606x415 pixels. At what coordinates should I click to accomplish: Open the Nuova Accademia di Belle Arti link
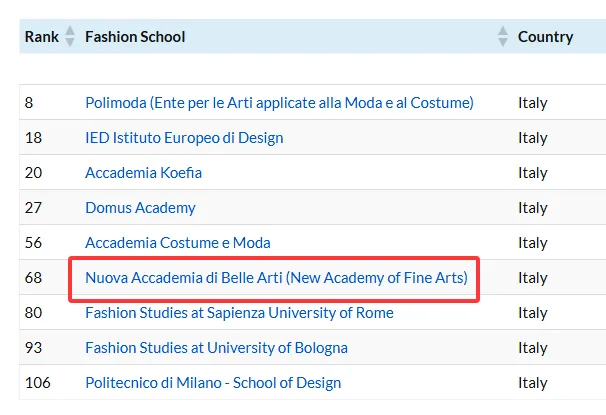[276, 278]
